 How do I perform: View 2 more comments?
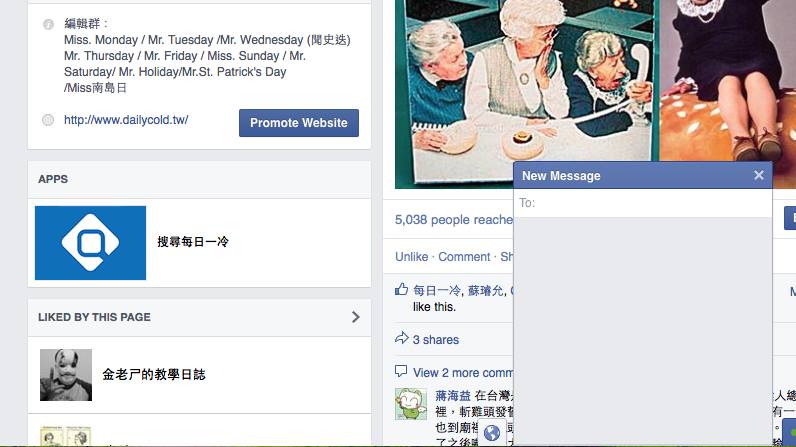click(x=462, y=373)
